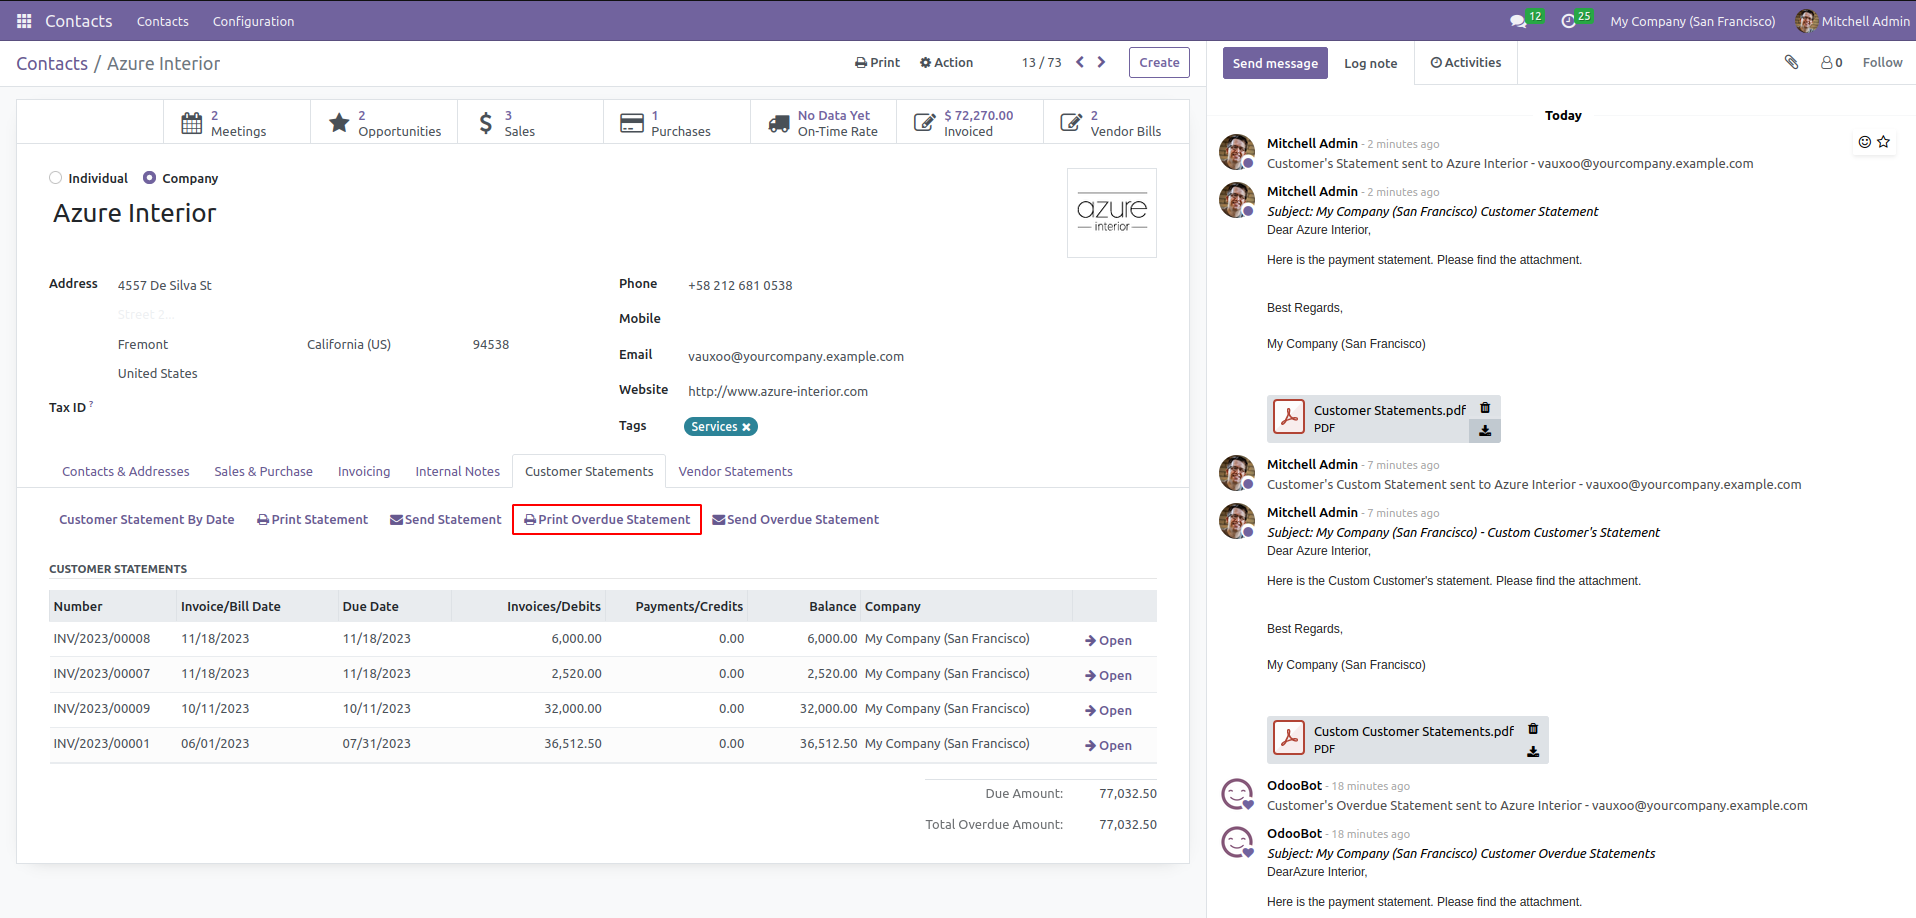Click Customer Statement By Date
This screenshot has width=1916, height=918.
(147, 519)
